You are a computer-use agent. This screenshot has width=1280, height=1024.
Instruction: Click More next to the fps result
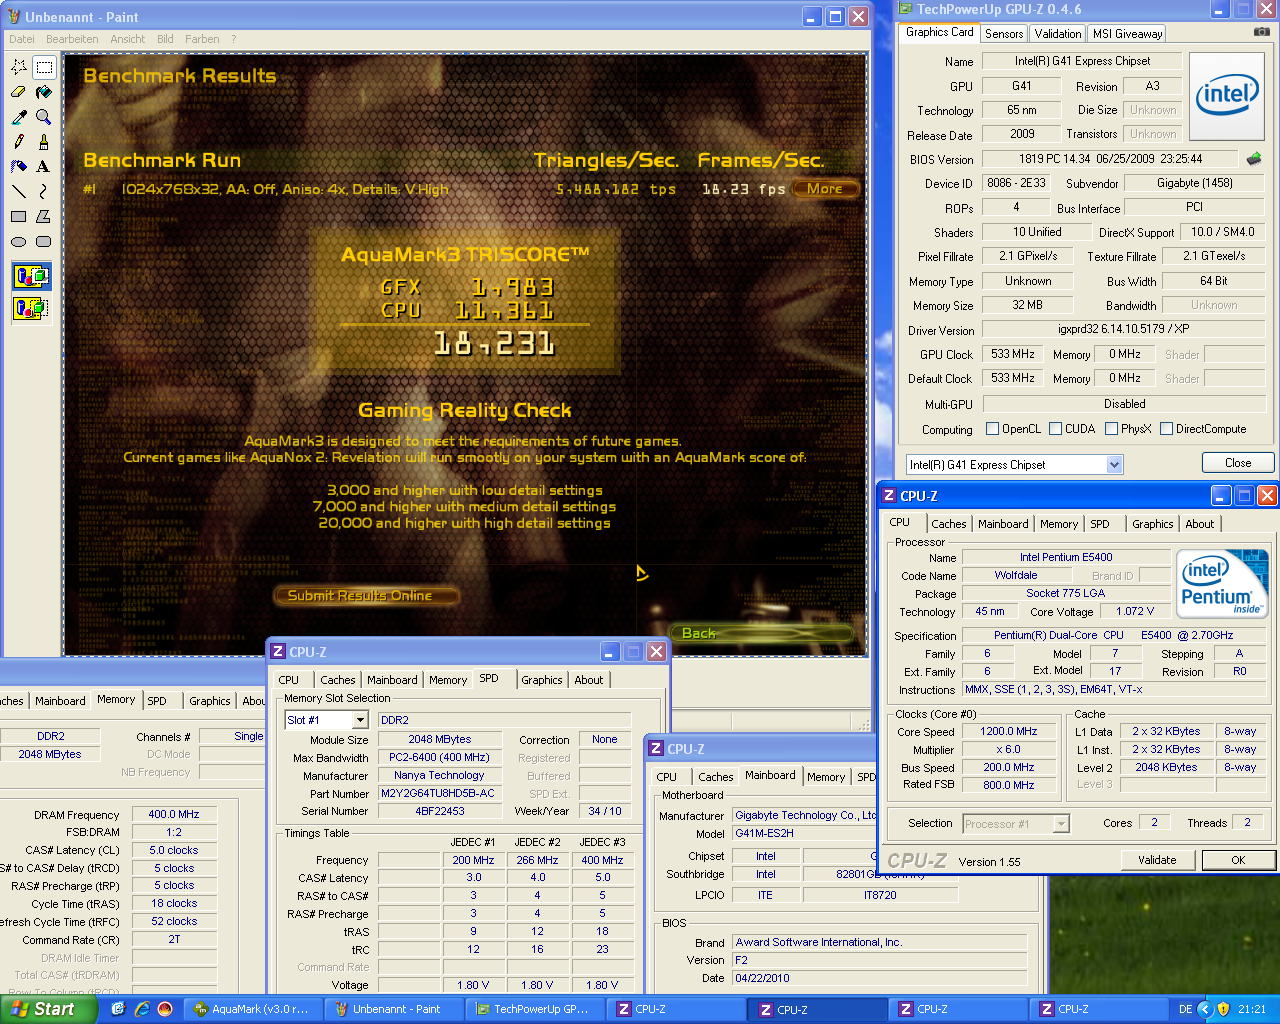pyautogui.click(x=825, y=189)
